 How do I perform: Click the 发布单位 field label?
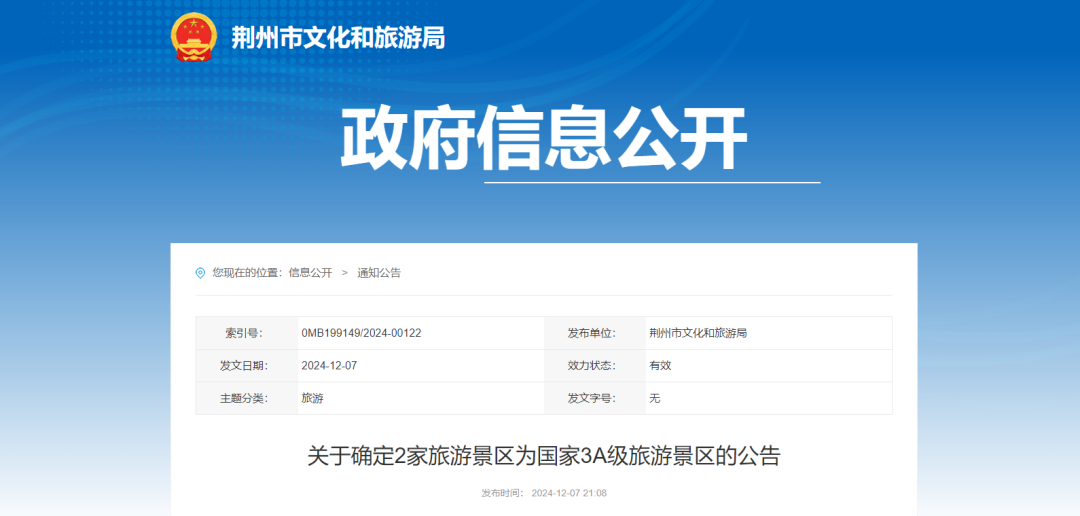(591, 333)
